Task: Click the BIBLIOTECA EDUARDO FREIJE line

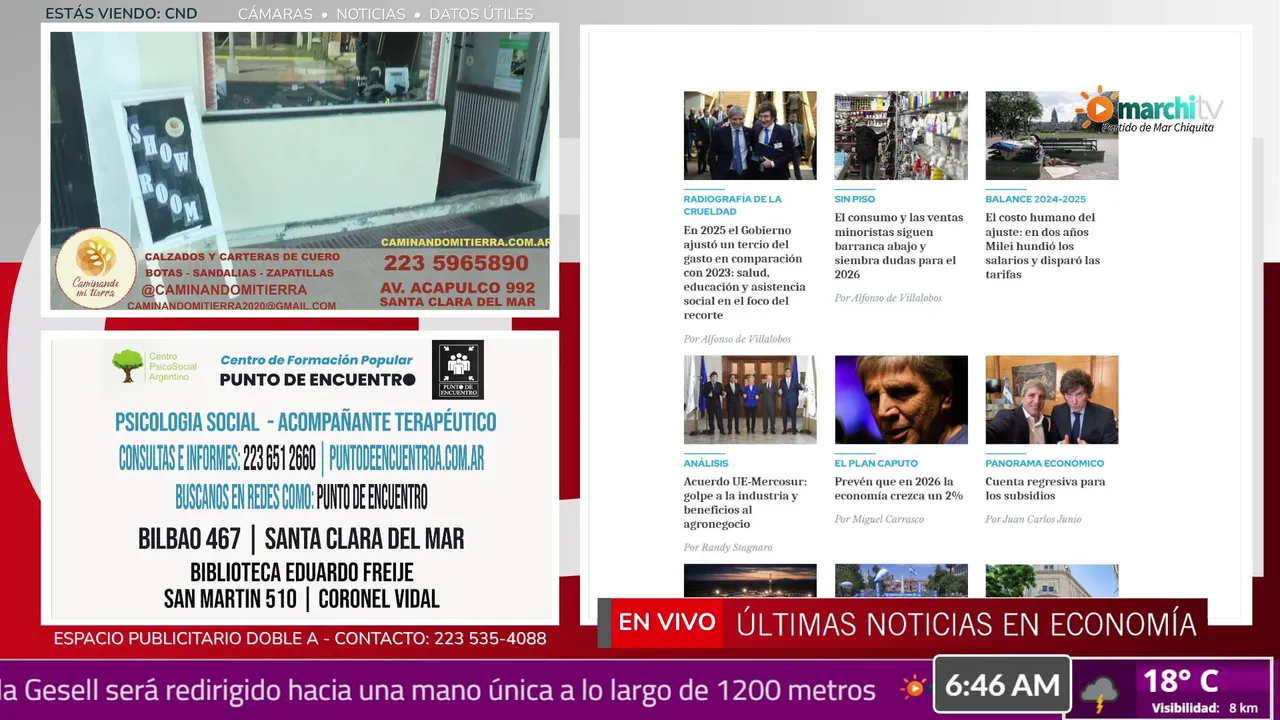Action: (301, 573)
